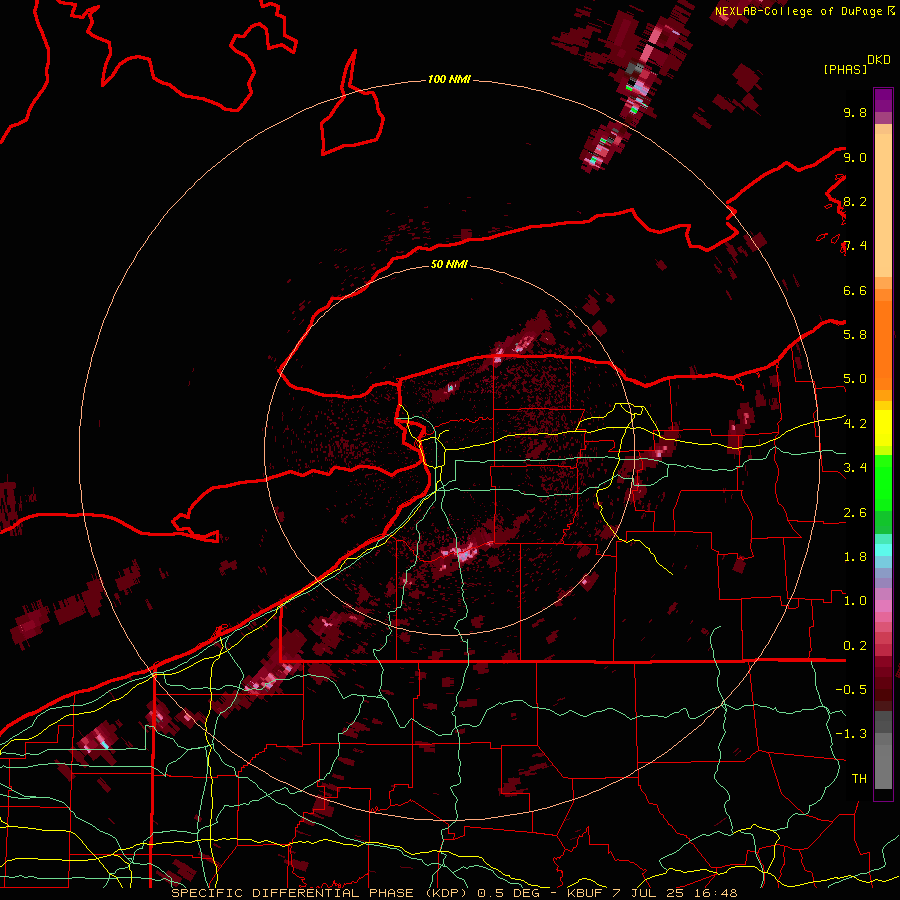Click the 4.2 value on the color scale
Screen dimensions: 900x900
pyautogui.click(x=855, y=424)
